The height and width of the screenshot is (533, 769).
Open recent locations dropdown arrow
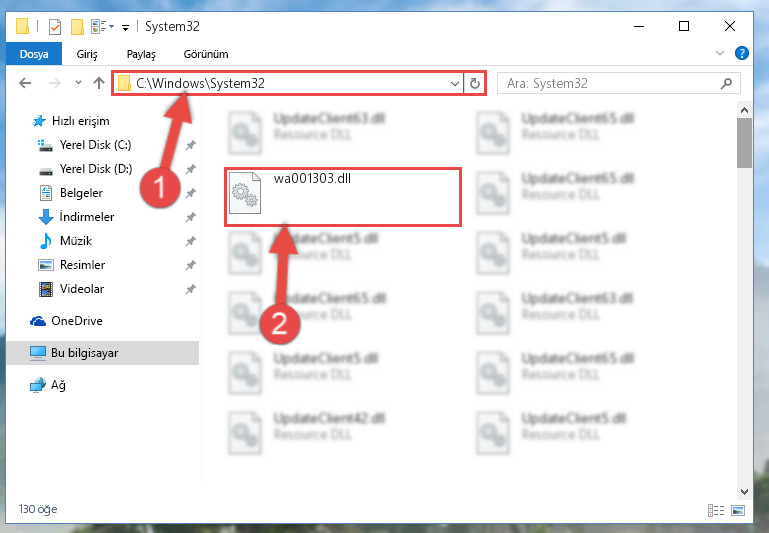(78, 83)
